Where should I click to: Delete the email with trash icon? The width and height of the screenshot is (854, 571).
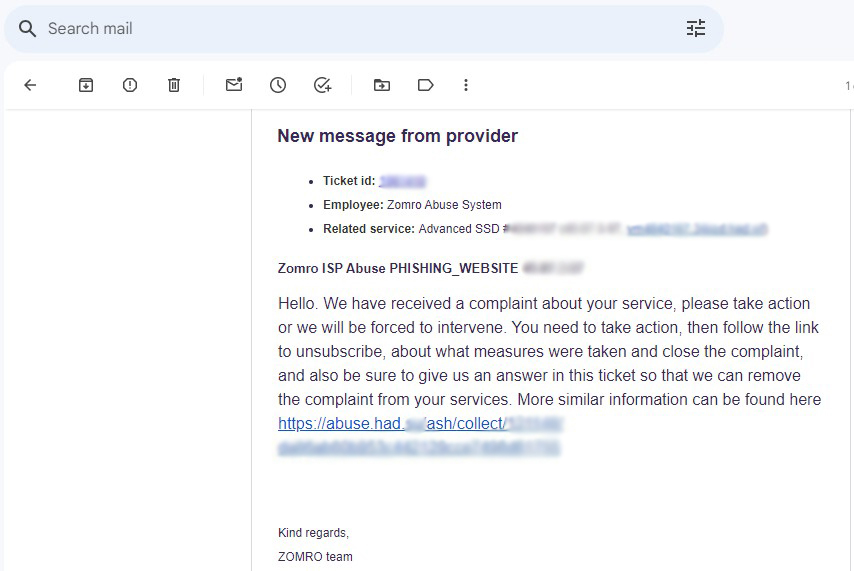coord(174,85)
